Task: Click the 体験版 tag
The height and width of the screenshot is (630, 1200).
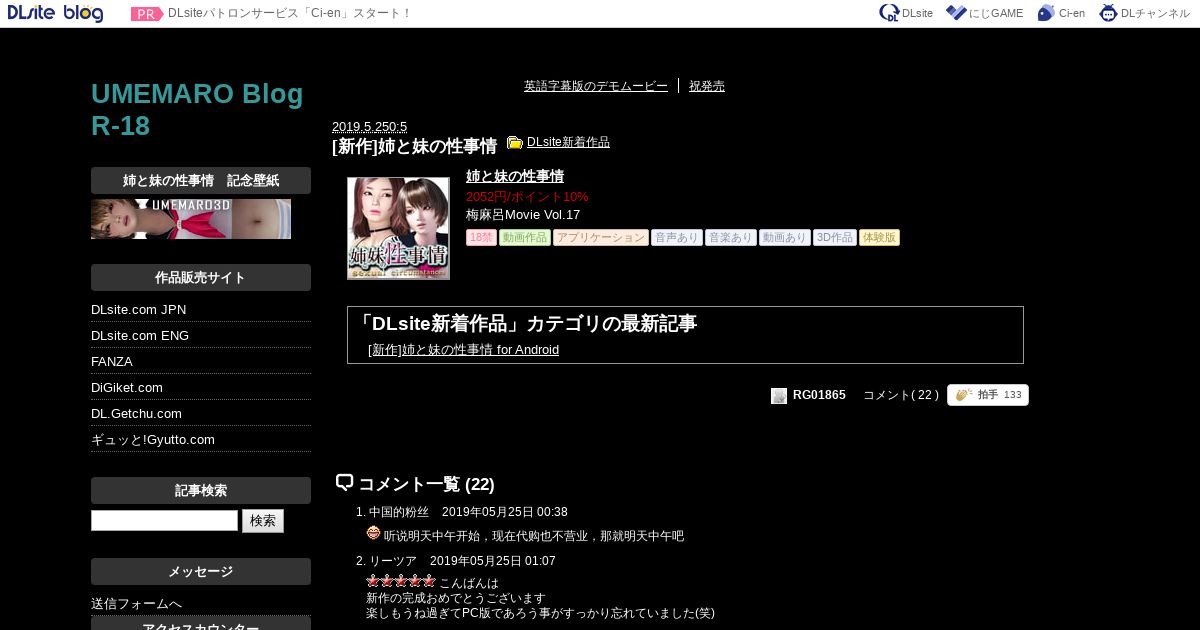Action: pyautogui.click(x=879, y=238)
